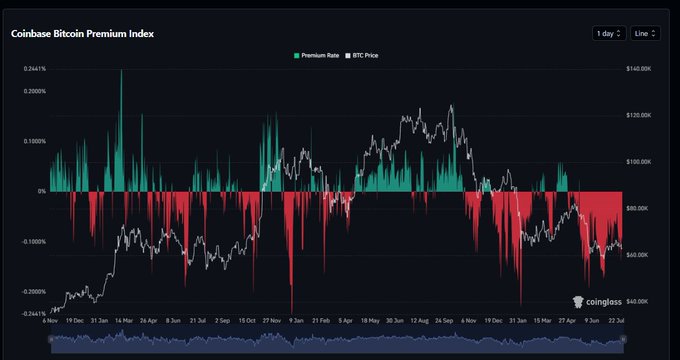
Task: Click the $80.00K price axis label
Action: [637, 209]
